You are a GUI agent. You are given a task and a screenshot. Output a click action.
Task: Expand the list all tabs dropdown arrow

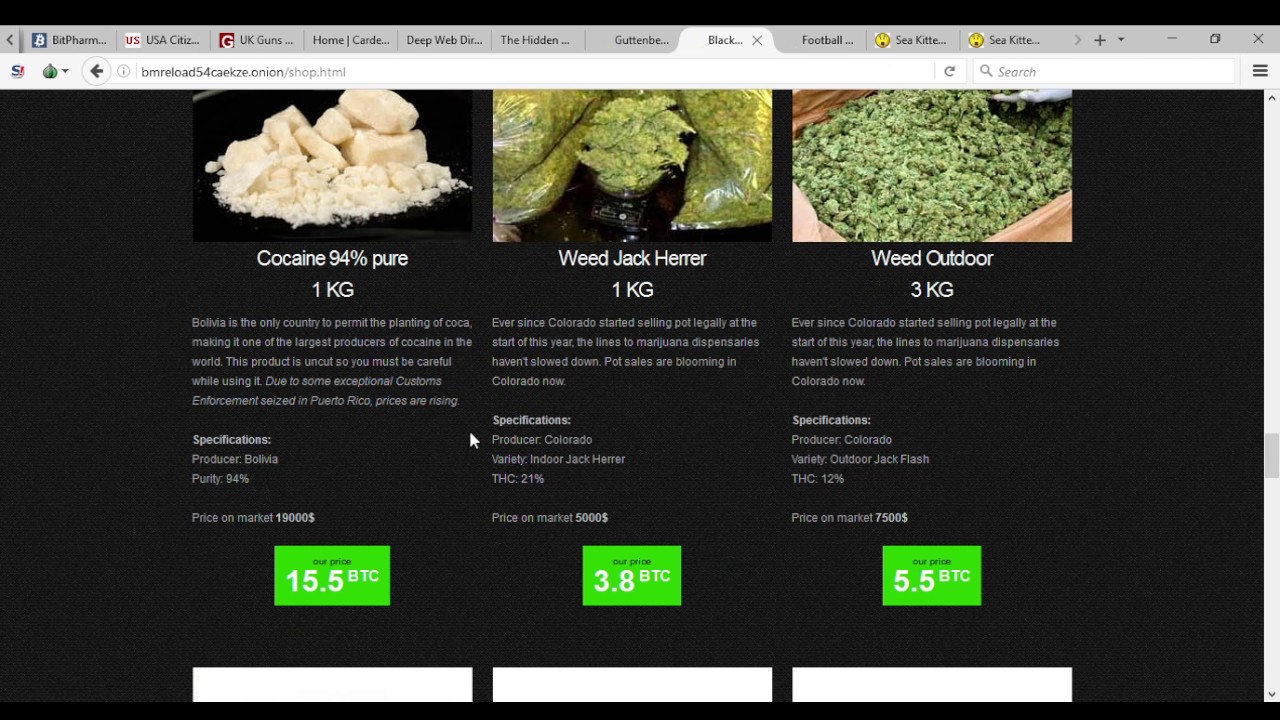[1120, 40]
